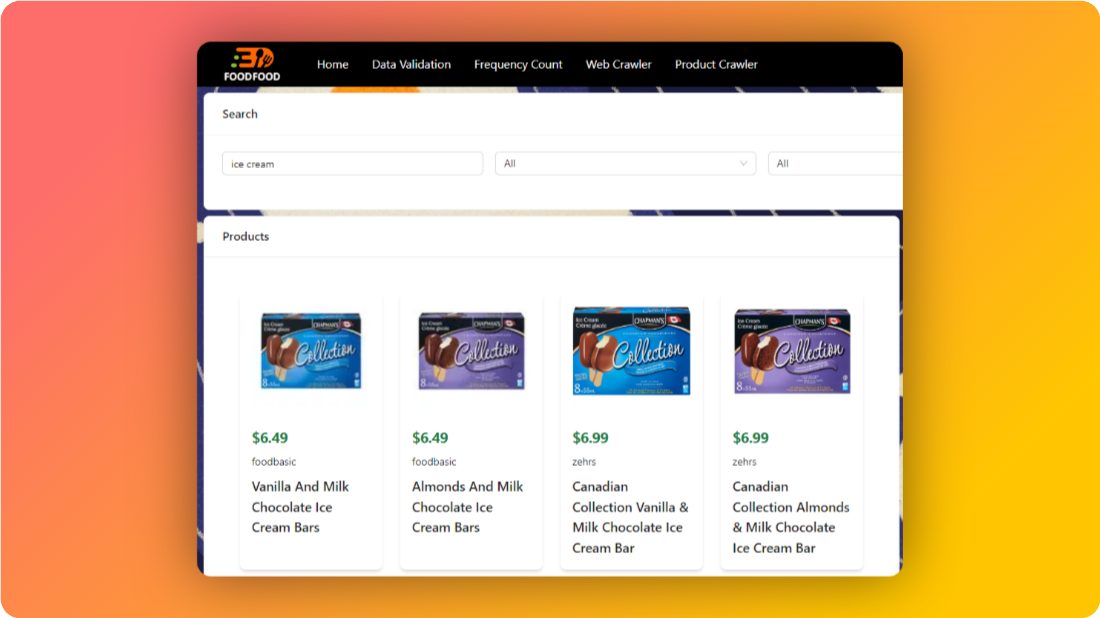
Task: Focus the search field containing "ice cream"
Action: (x=352, y=164)
